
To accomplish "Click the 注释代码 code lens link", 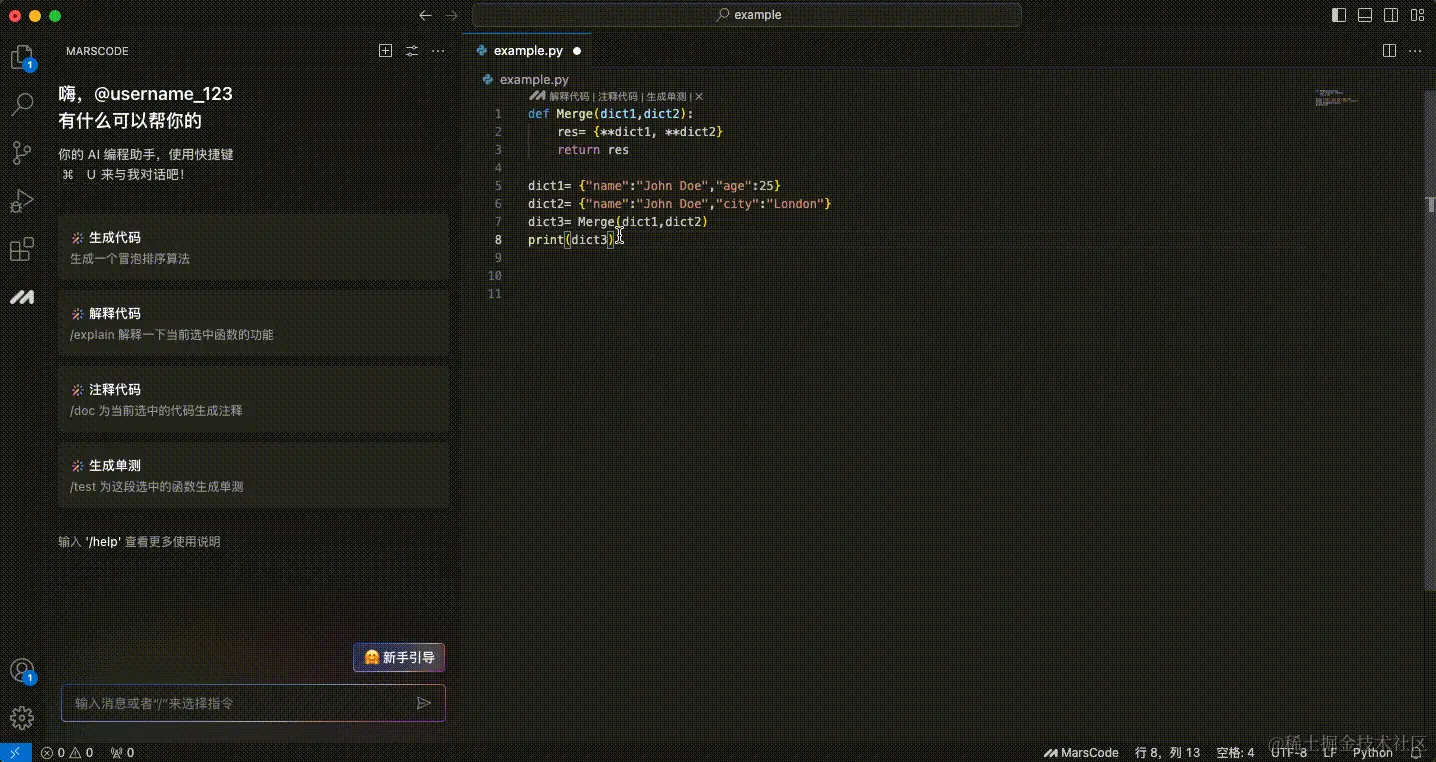I will coord(618,97).
